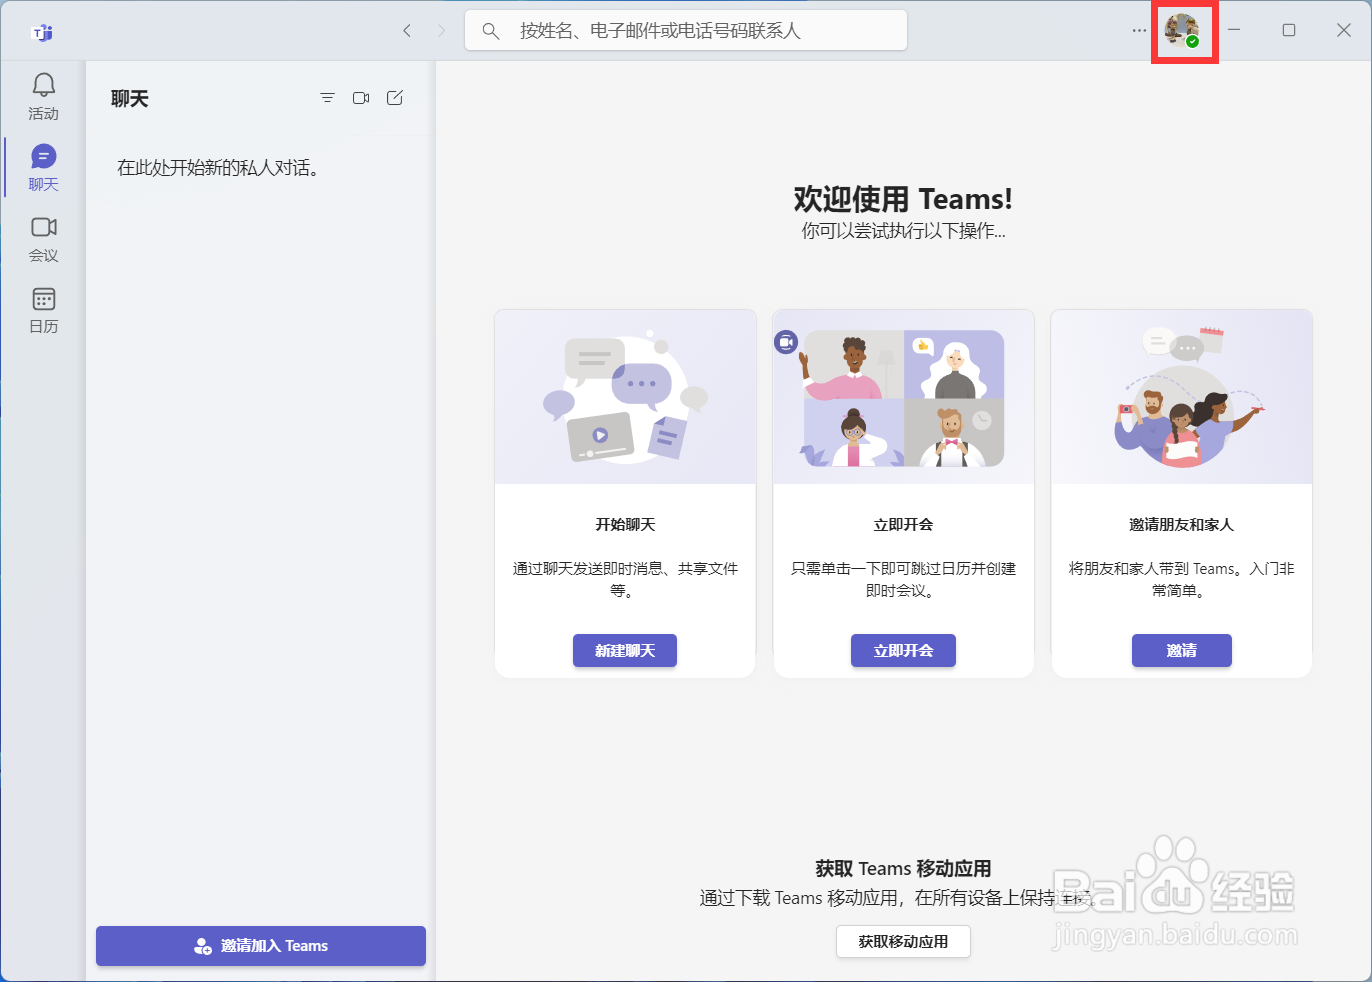Click the Teams logo icon
The image size is (1372, 982).
[x=43, y=33]
